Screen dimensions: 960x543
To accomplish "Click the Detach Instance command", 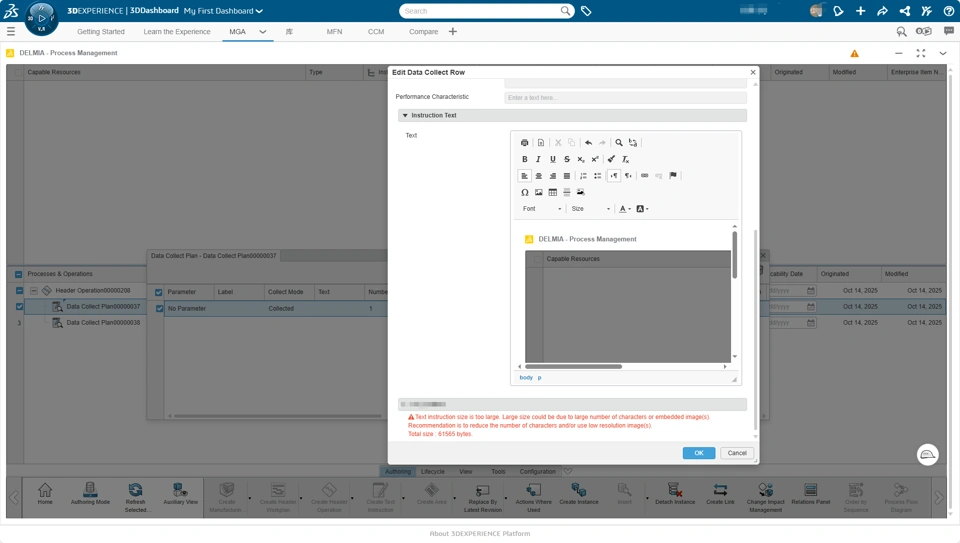I will 675,494.
